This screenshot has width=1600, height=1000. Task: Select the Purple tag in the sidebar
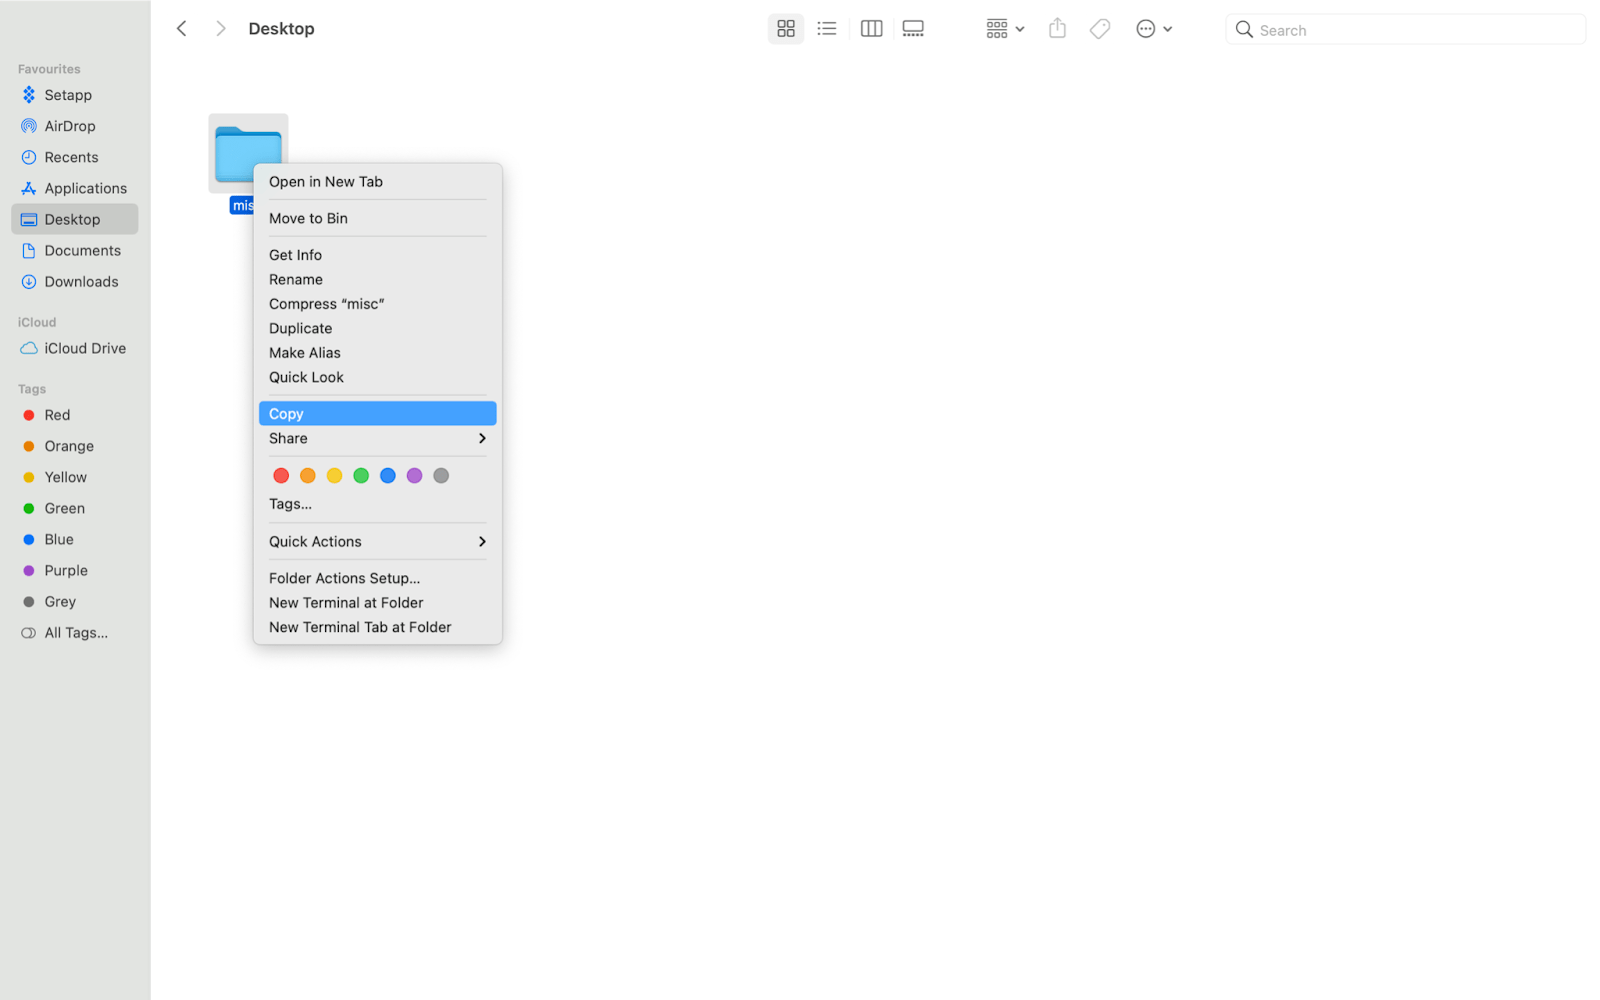(65, 570)
